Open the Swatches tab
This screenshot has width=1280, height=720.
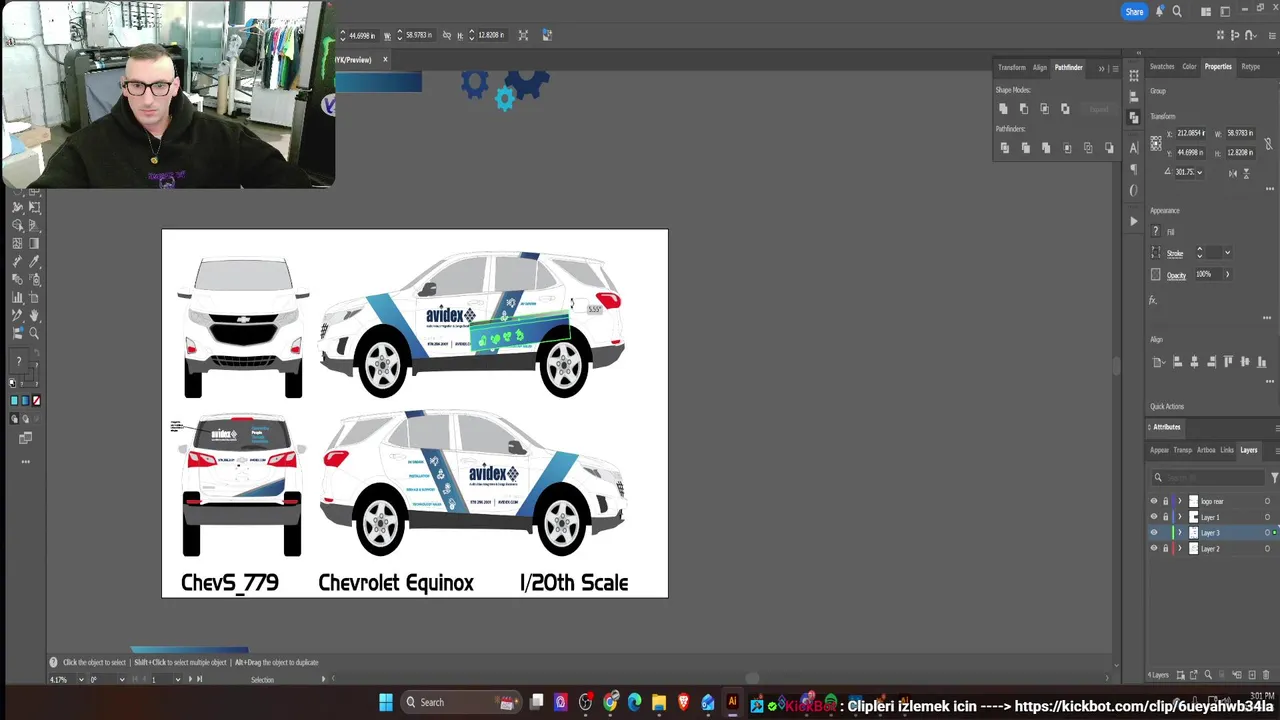click(x=1162, y=67)
